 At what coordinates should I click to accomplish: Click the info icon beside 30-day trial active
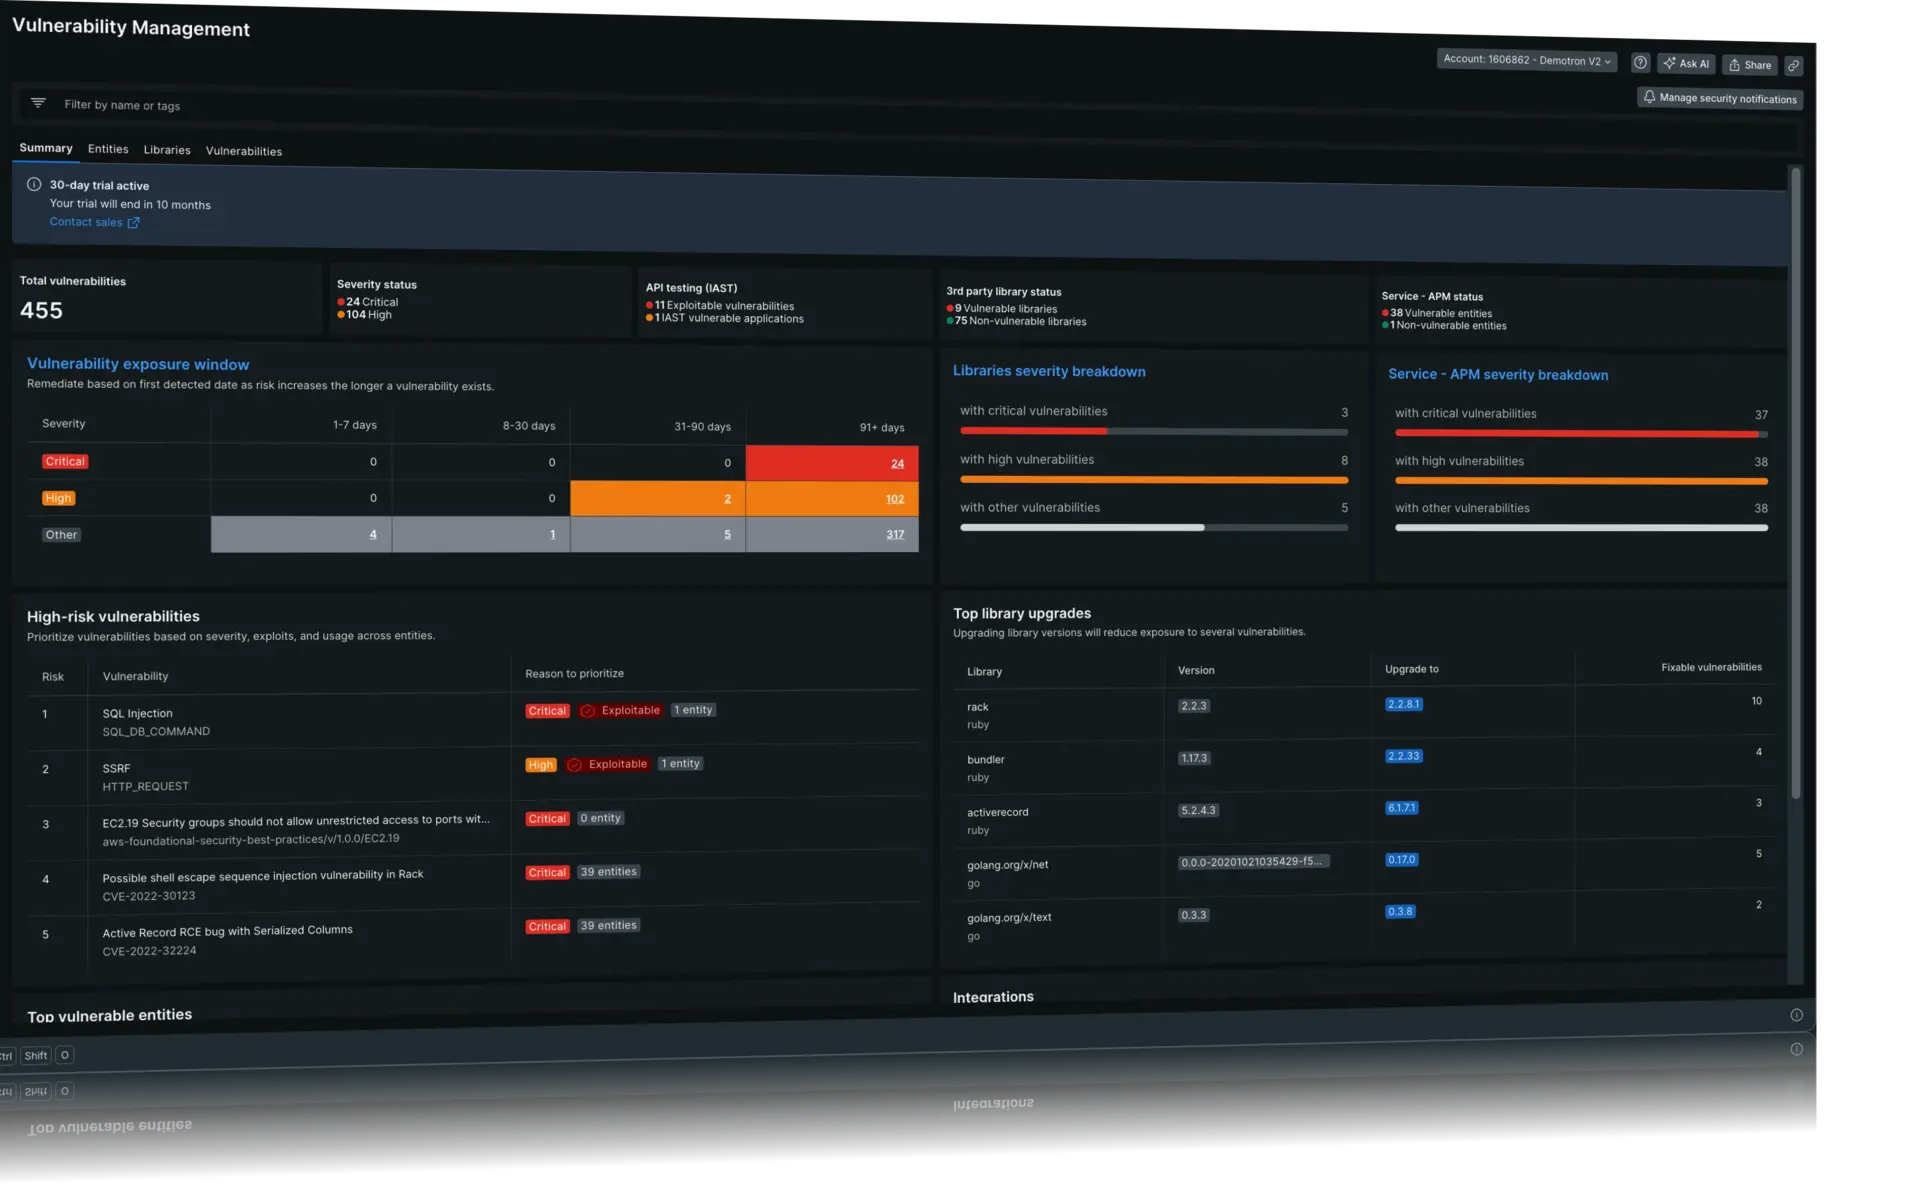click(x=33, y=183)
